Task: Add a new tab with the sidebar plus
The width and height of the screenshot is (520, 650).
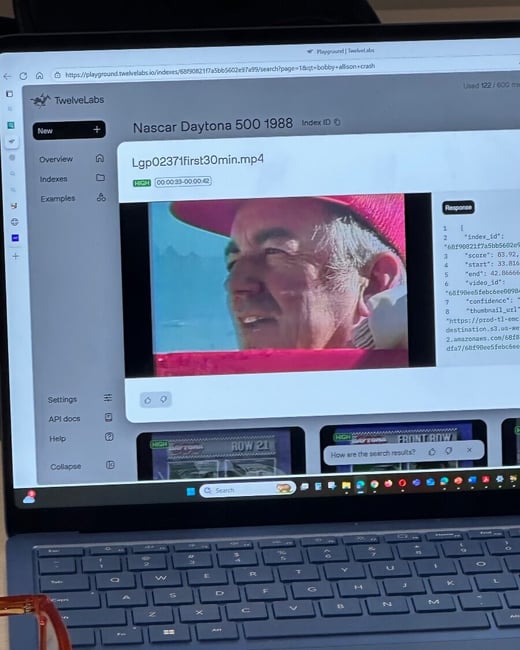Action: (x=15, y=256)
